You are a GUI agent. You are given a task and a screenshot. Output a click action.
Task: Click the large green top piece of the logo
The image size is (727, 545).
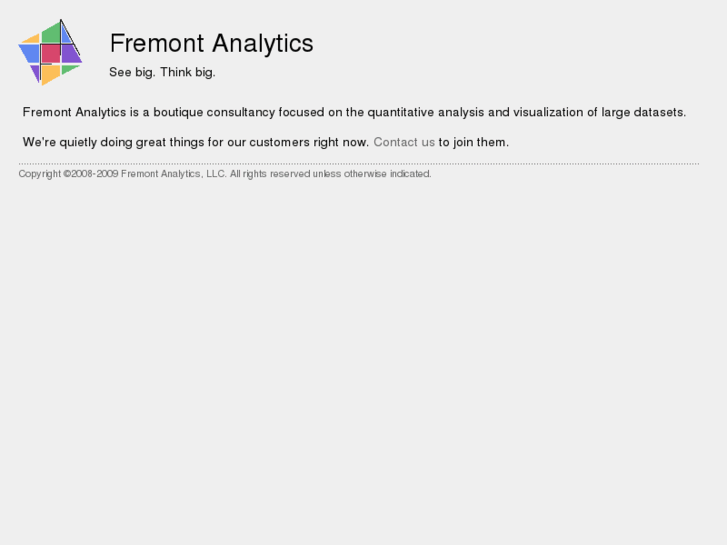click(x=52, y=35)
